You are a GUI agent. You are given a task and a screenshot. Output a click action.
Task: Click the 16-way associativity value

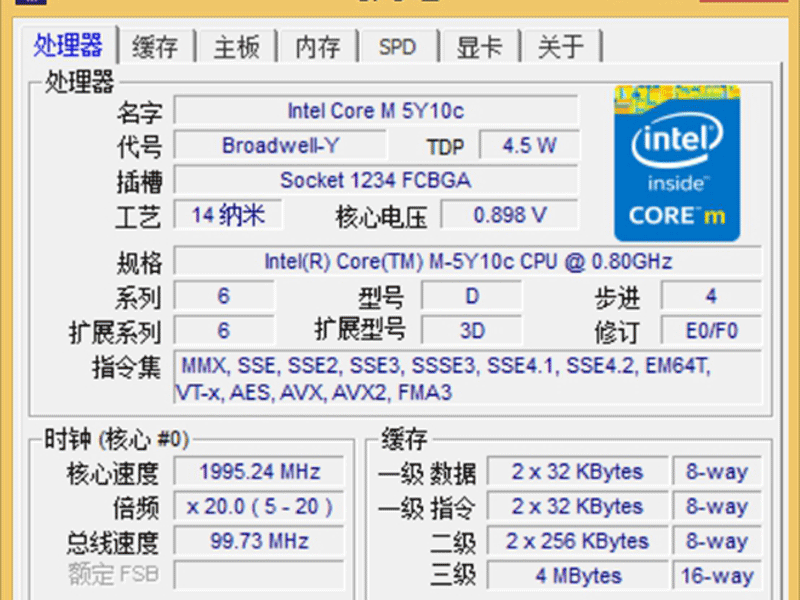[x=717, y=576]
